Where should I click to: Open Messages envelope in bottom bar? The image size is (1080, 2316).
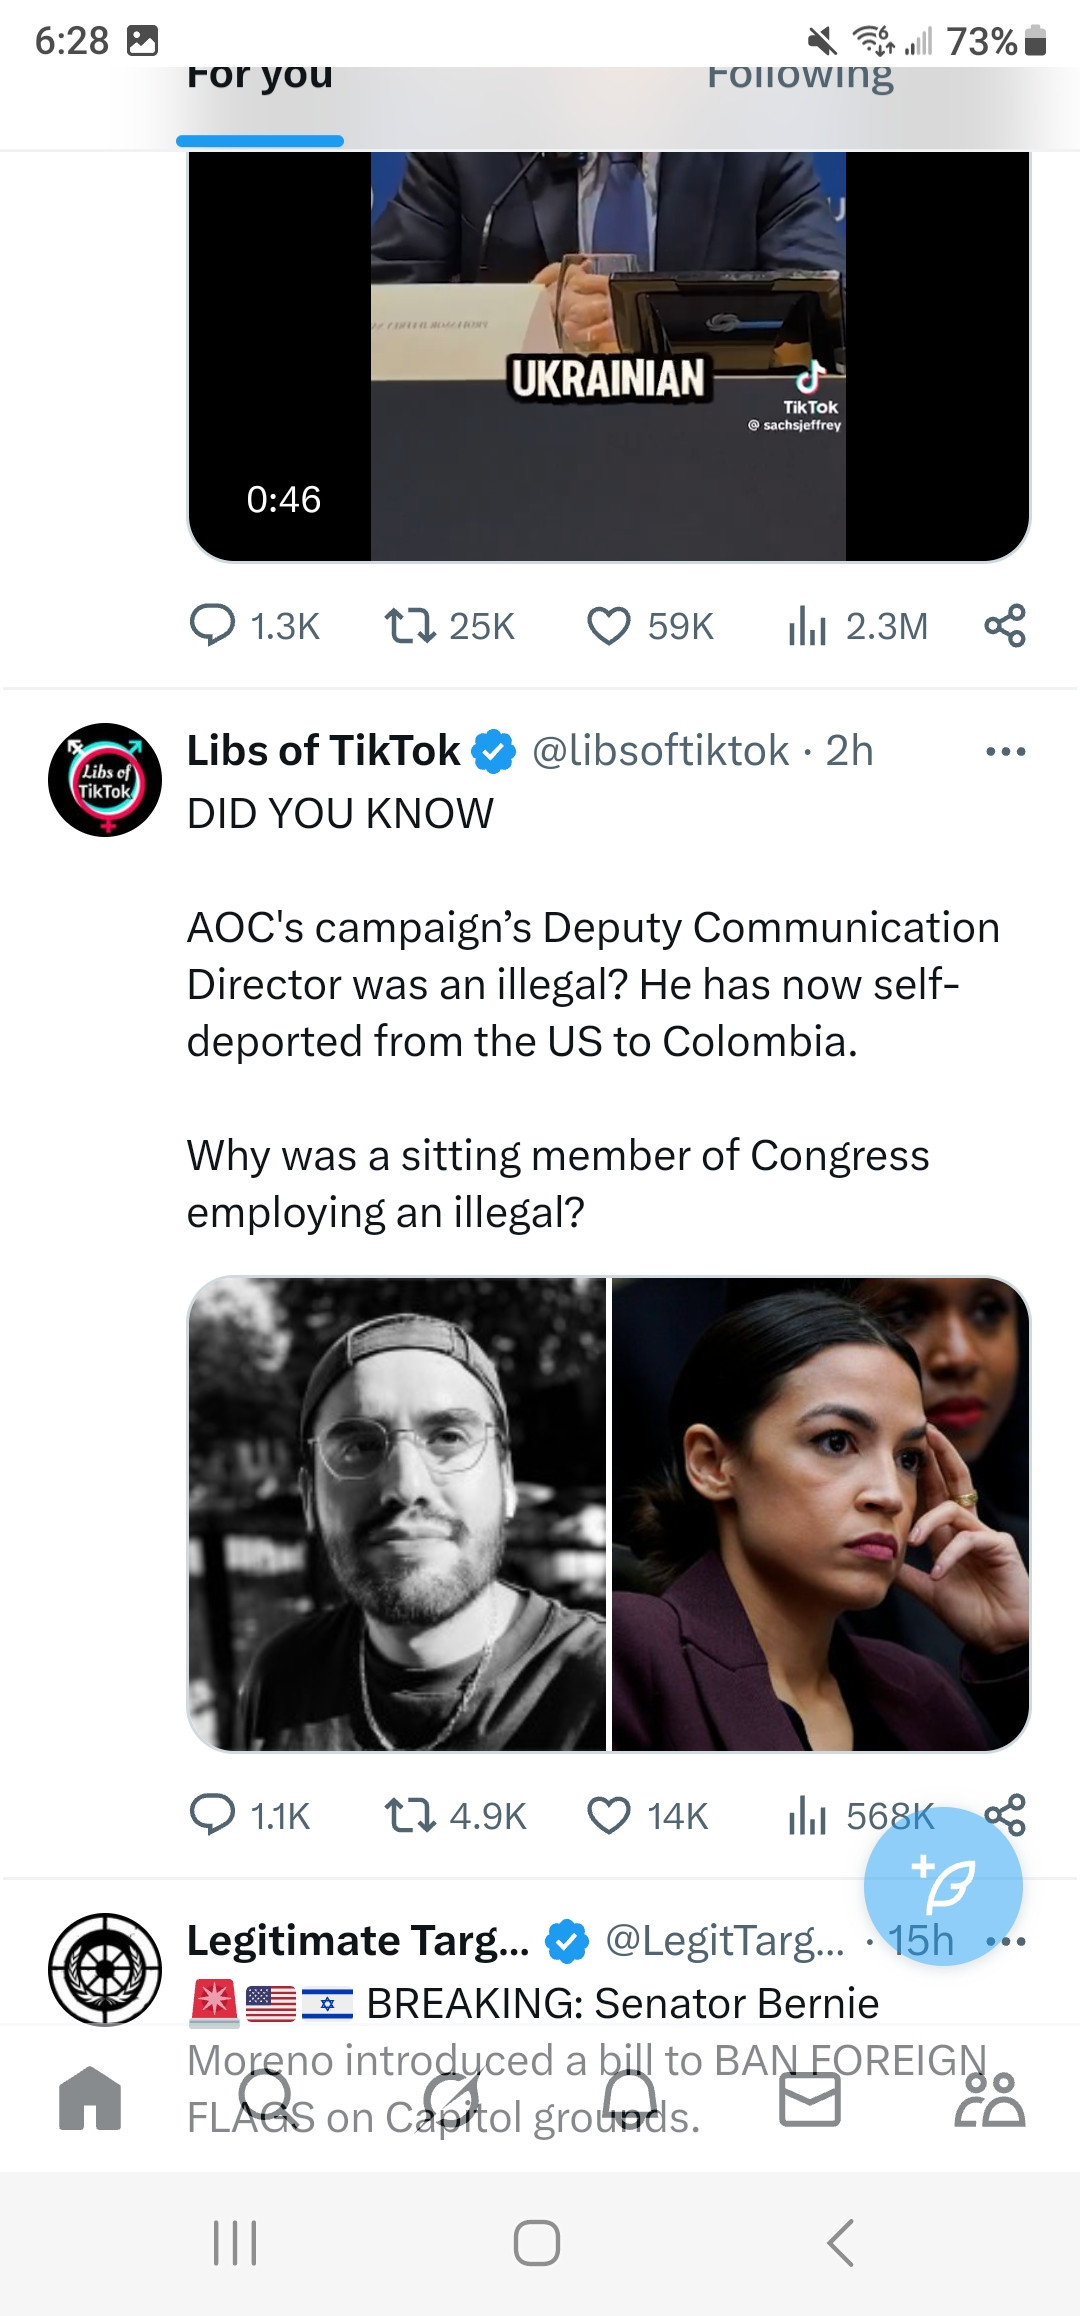[x=809, y=2098]
